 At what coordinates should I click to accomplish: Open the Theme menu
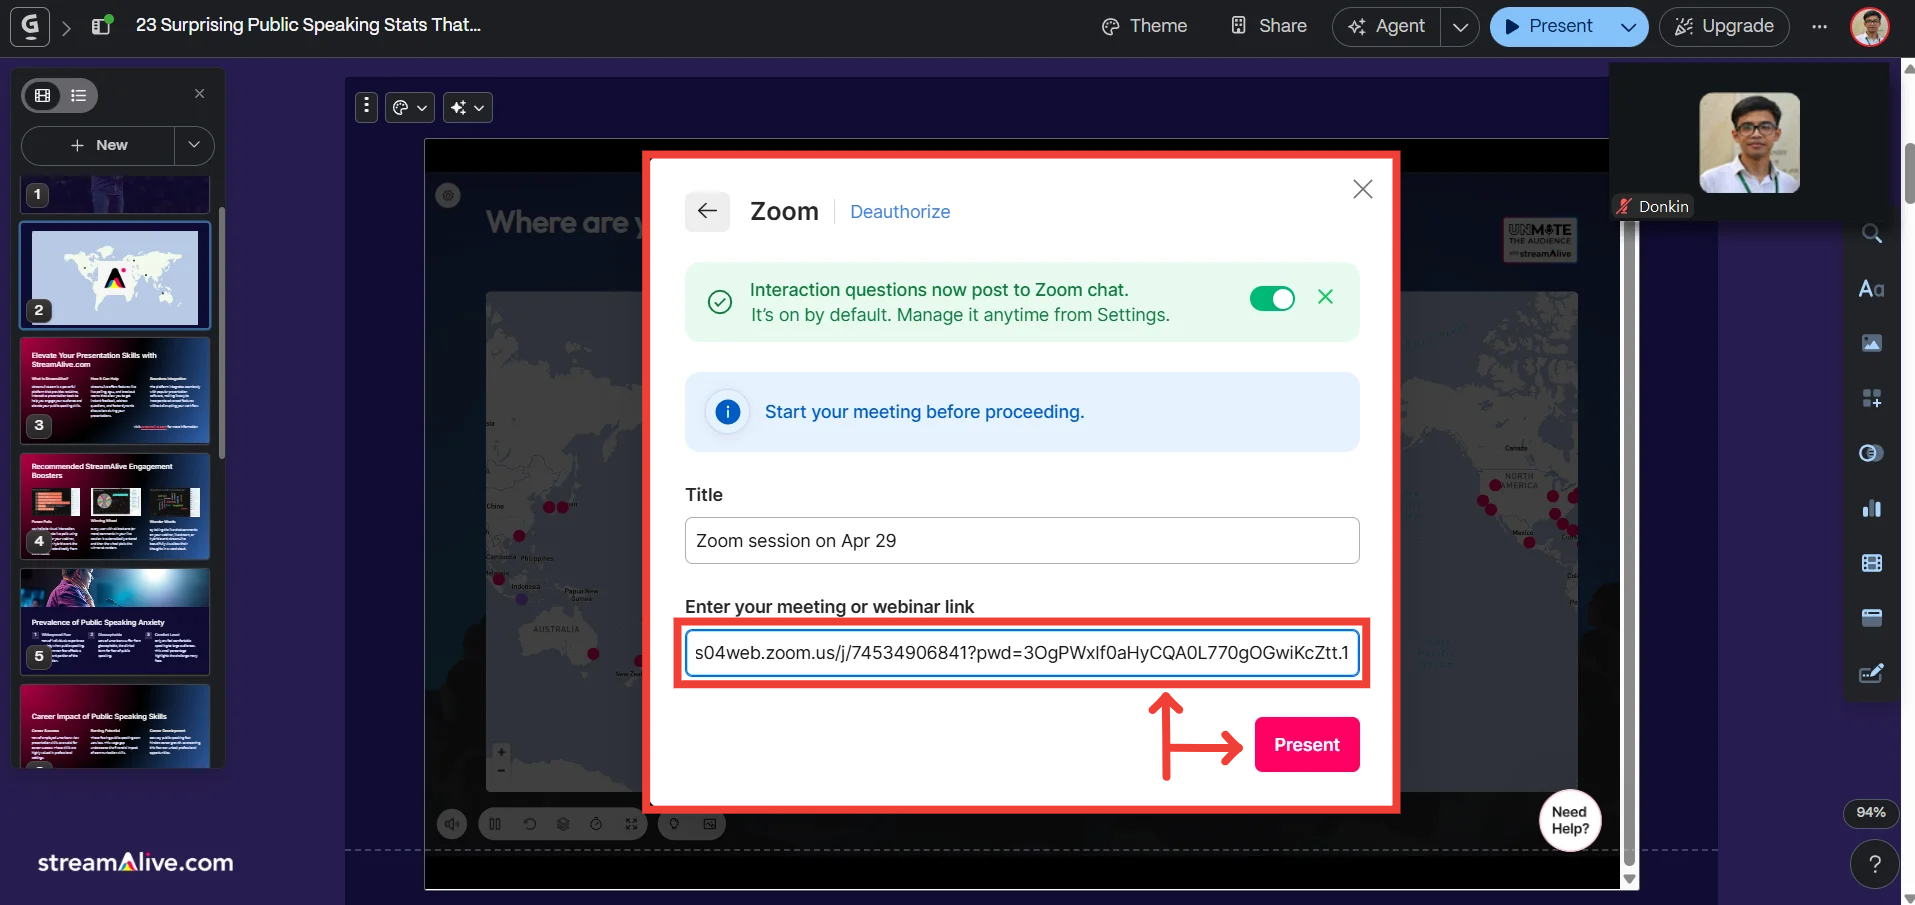[x=1144, y=26]
